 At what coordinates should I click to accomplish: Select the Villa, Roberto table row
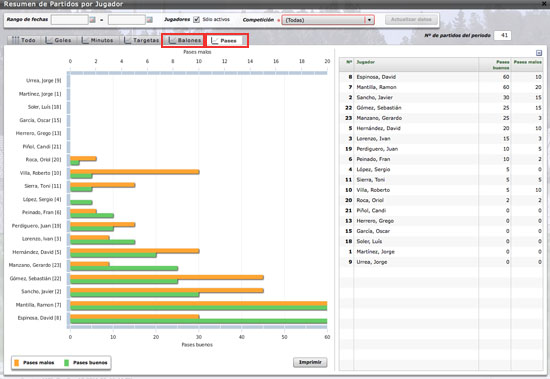tap(441, 190)
